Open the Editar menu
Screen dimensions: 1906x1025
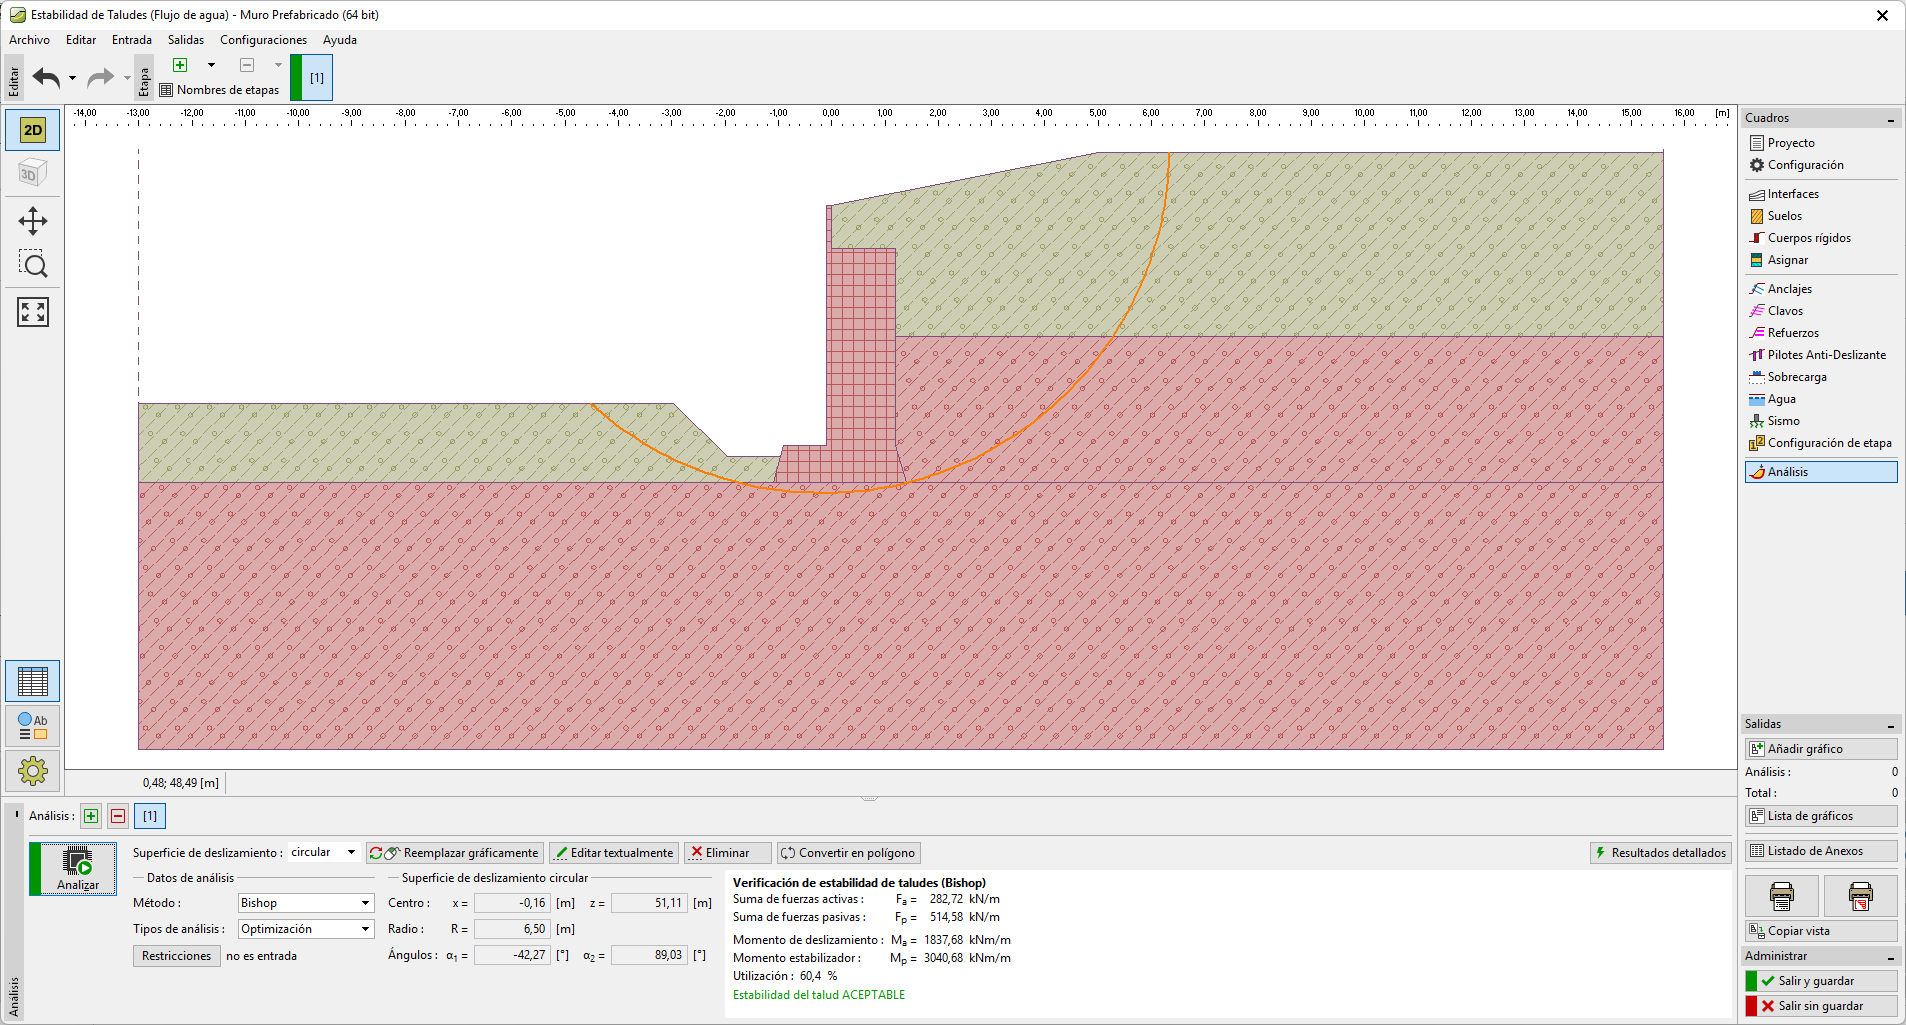(81, 40)
